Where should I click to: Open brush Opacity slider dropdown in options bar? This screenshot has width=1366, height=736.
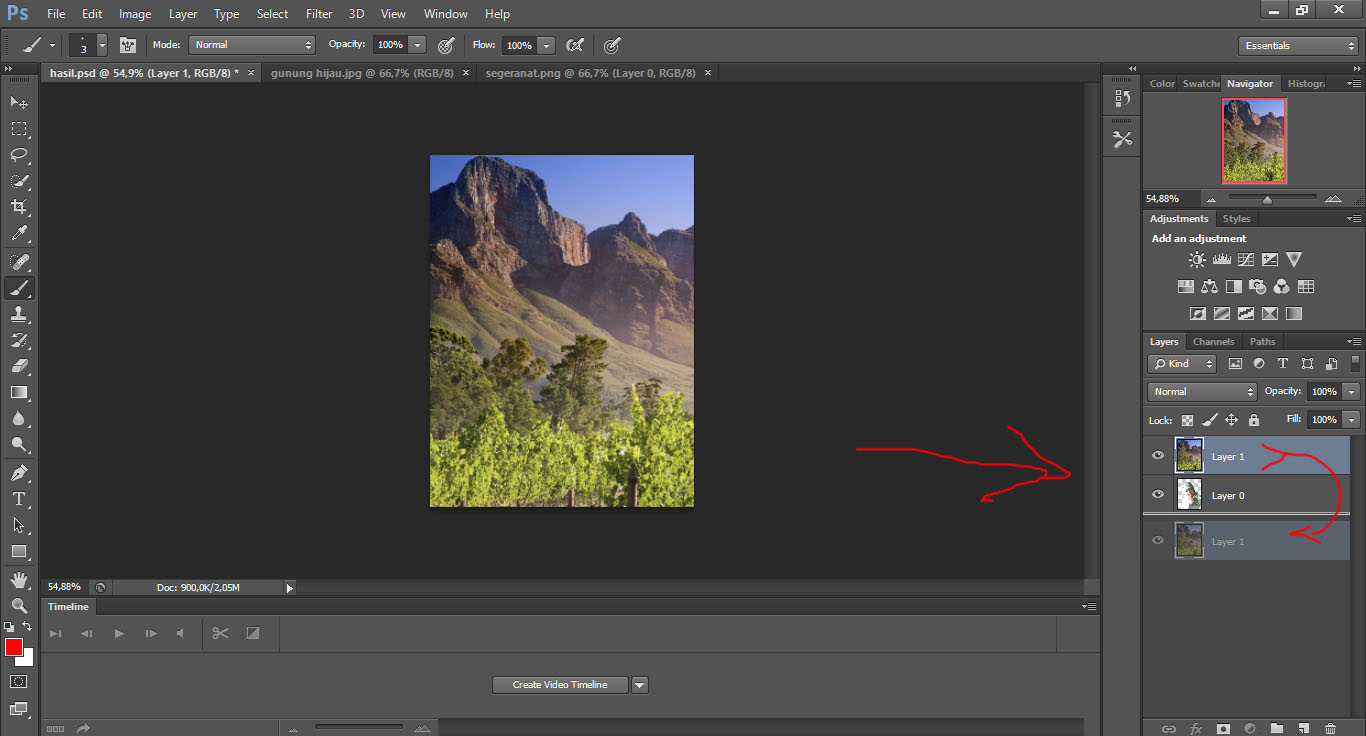pyautogui.click(x=418, y=45)
